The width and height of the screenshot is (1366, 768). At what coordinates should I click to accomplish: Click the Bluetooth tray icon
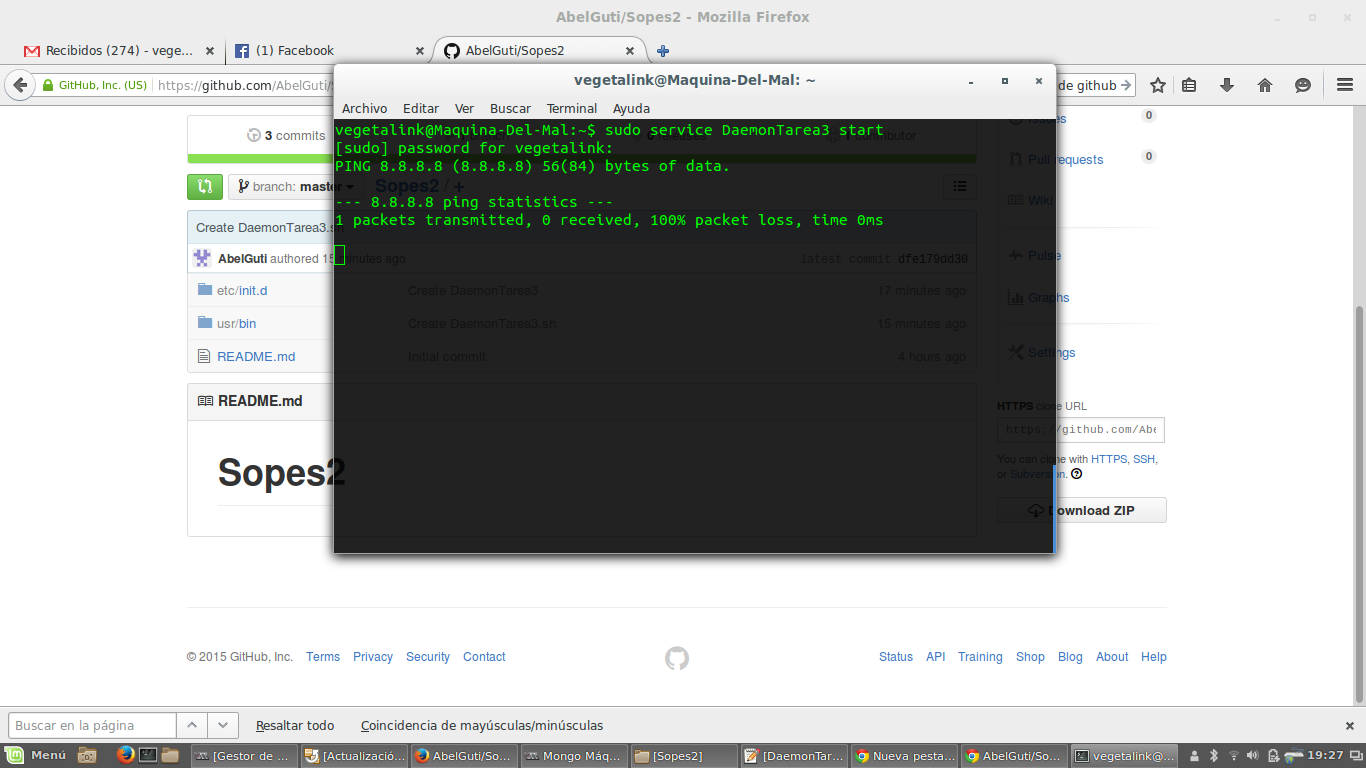1214,756
